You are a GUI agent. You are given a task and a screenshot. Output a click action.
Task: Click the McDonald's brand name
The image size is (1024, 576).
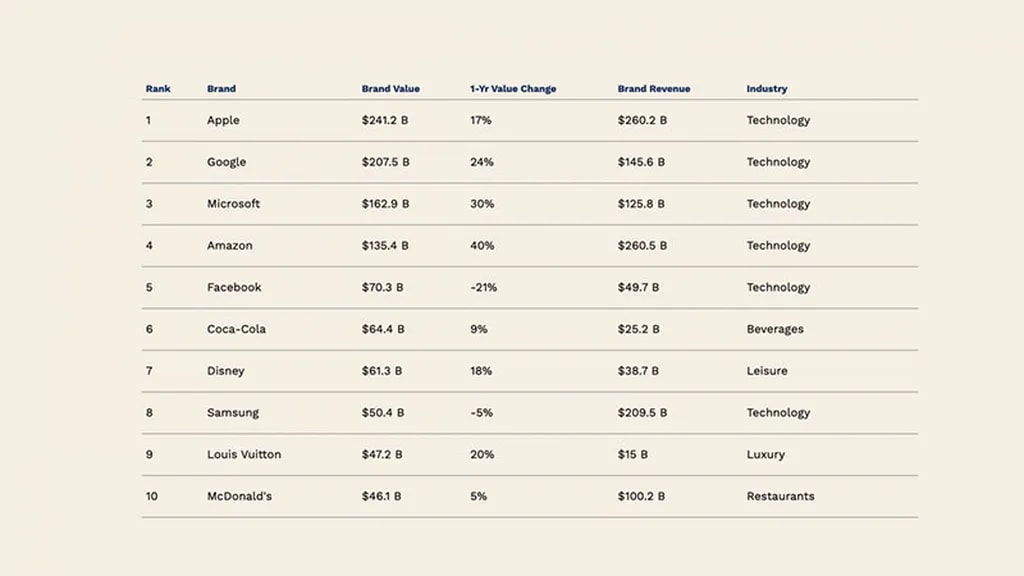point(239,496)
